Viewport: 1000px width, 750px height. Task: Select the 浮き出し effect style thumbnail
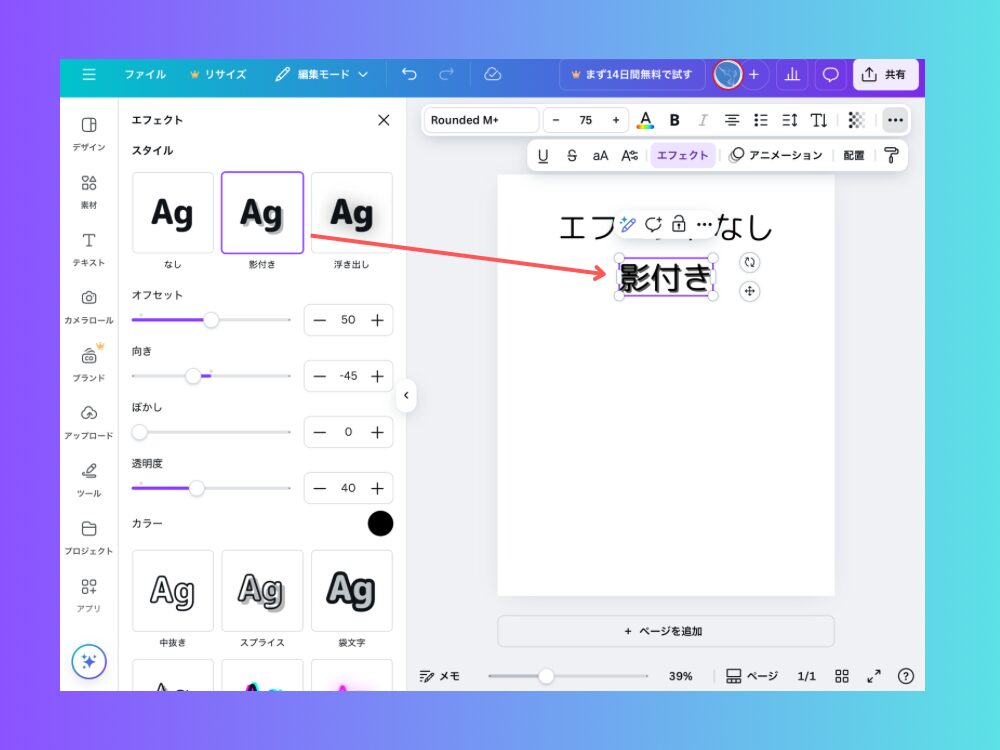tap(351, 213)
